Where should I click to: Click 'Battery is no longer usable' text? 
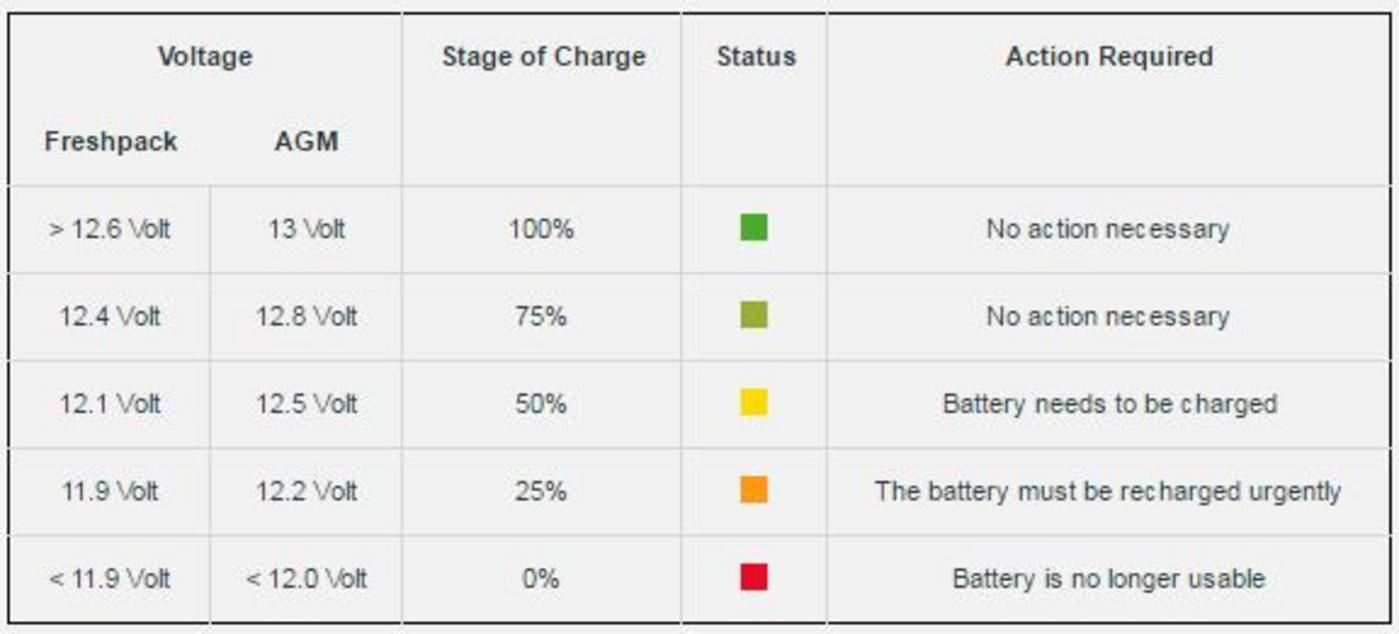point(1108,578)
